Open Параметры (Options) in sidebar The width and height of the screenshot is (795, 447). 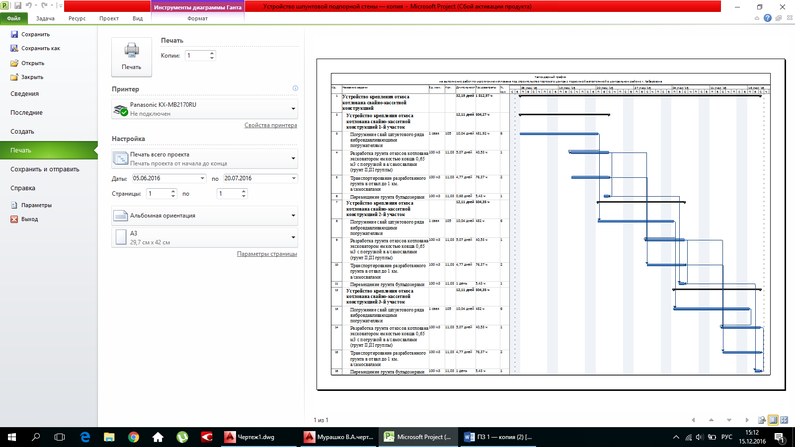36,205
